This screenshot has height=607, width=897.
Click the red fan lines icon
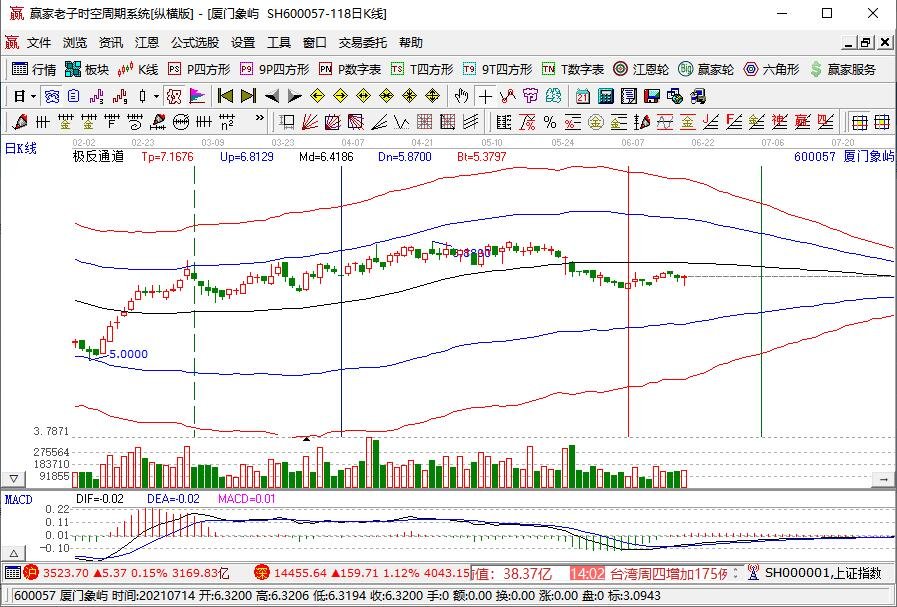[x=309, y=121]
